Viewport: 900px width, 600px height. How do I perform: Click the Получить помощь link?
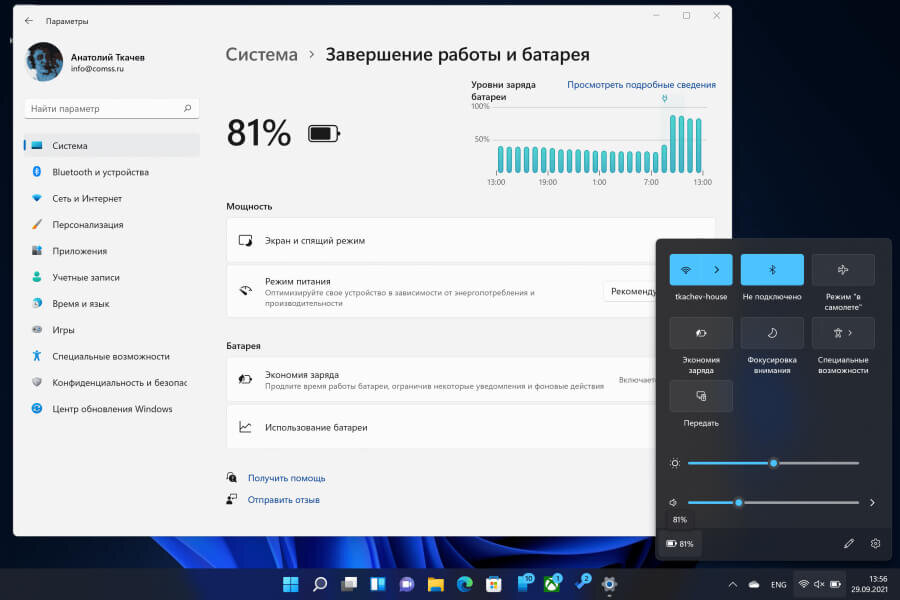286,478
